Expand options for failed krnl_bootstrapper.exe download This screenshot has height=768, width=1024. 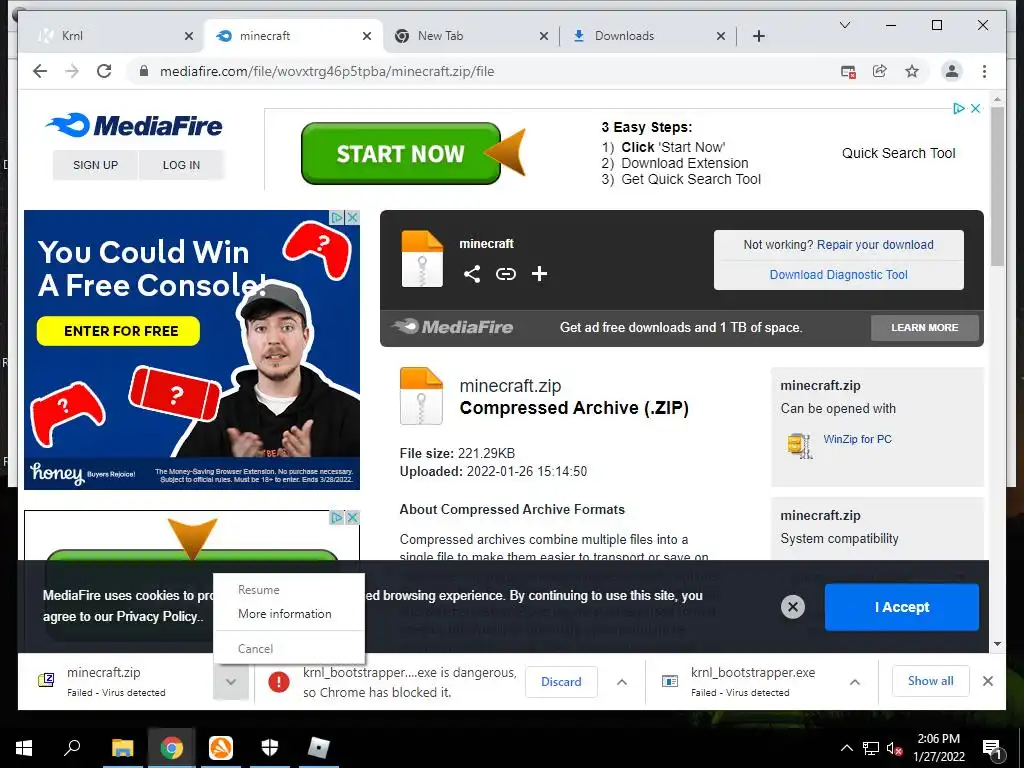(854, 682)
